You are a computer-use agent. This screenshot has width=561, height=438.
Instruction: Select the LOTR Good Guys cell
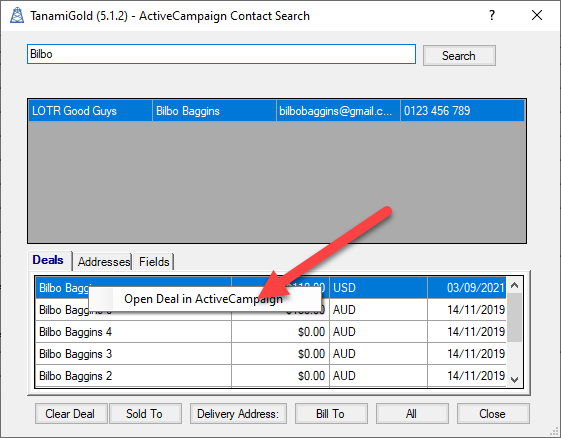90,111
